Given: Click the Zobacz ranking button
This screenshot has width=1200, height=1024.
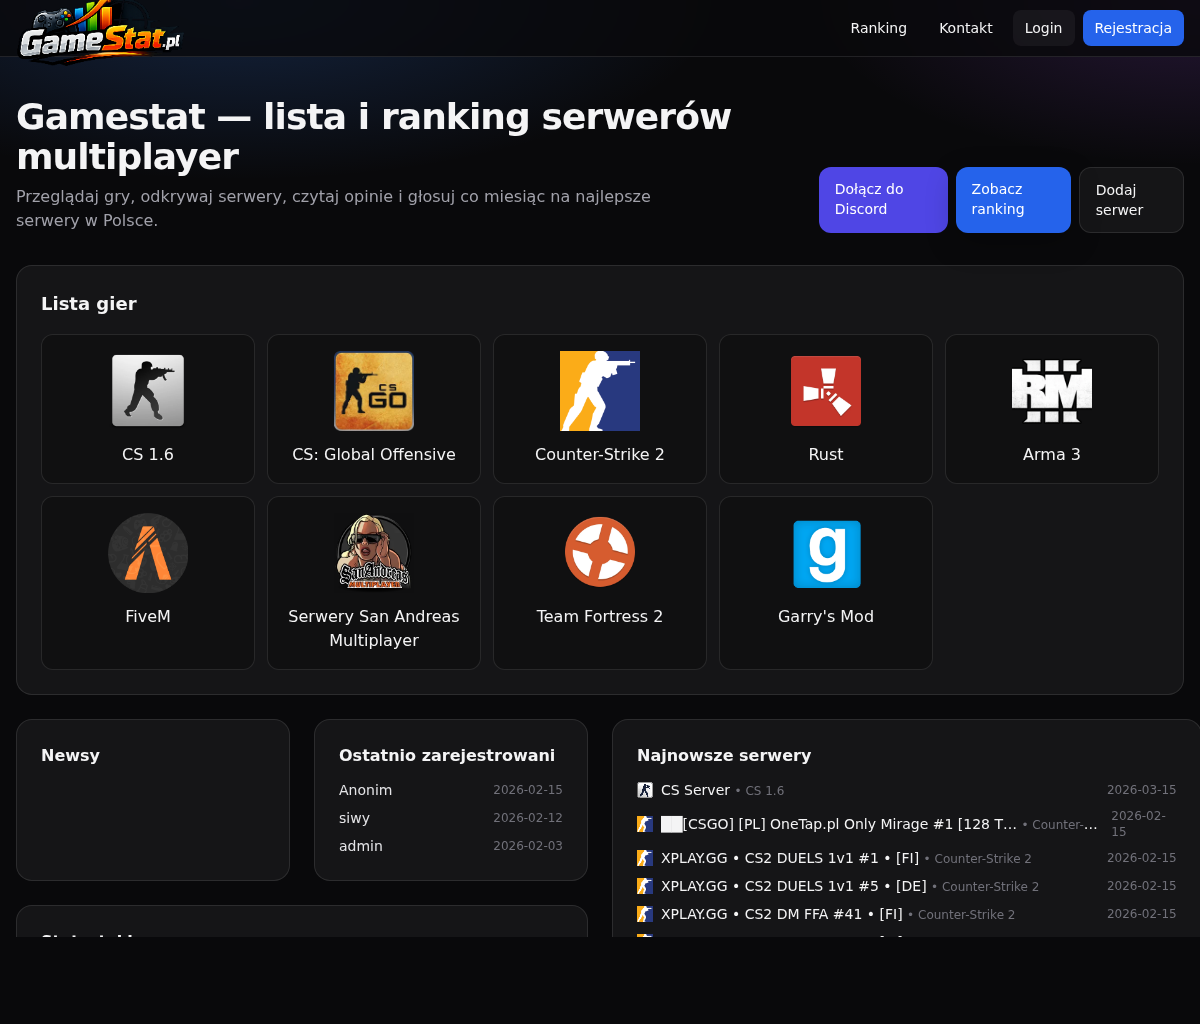Looking at the screenshot, I should [x=1013, y=200].
